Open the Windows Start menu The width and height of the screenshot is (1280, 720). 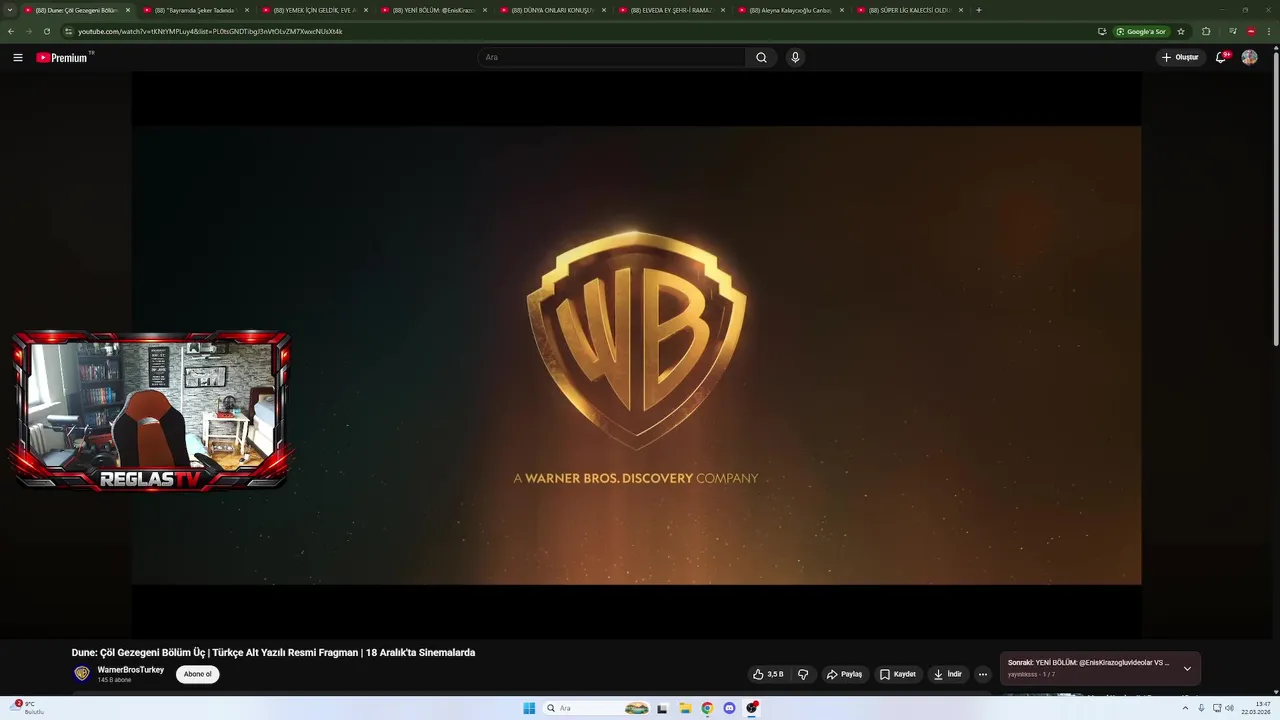(529, 708)
